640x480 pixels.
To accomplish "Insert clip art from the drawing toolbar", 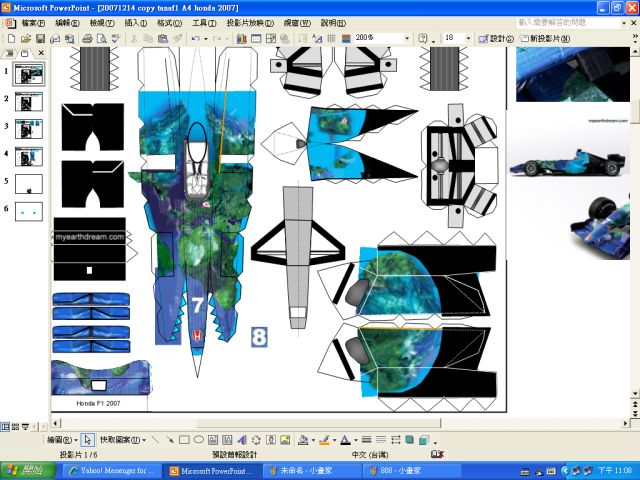I will pos(271,440).
